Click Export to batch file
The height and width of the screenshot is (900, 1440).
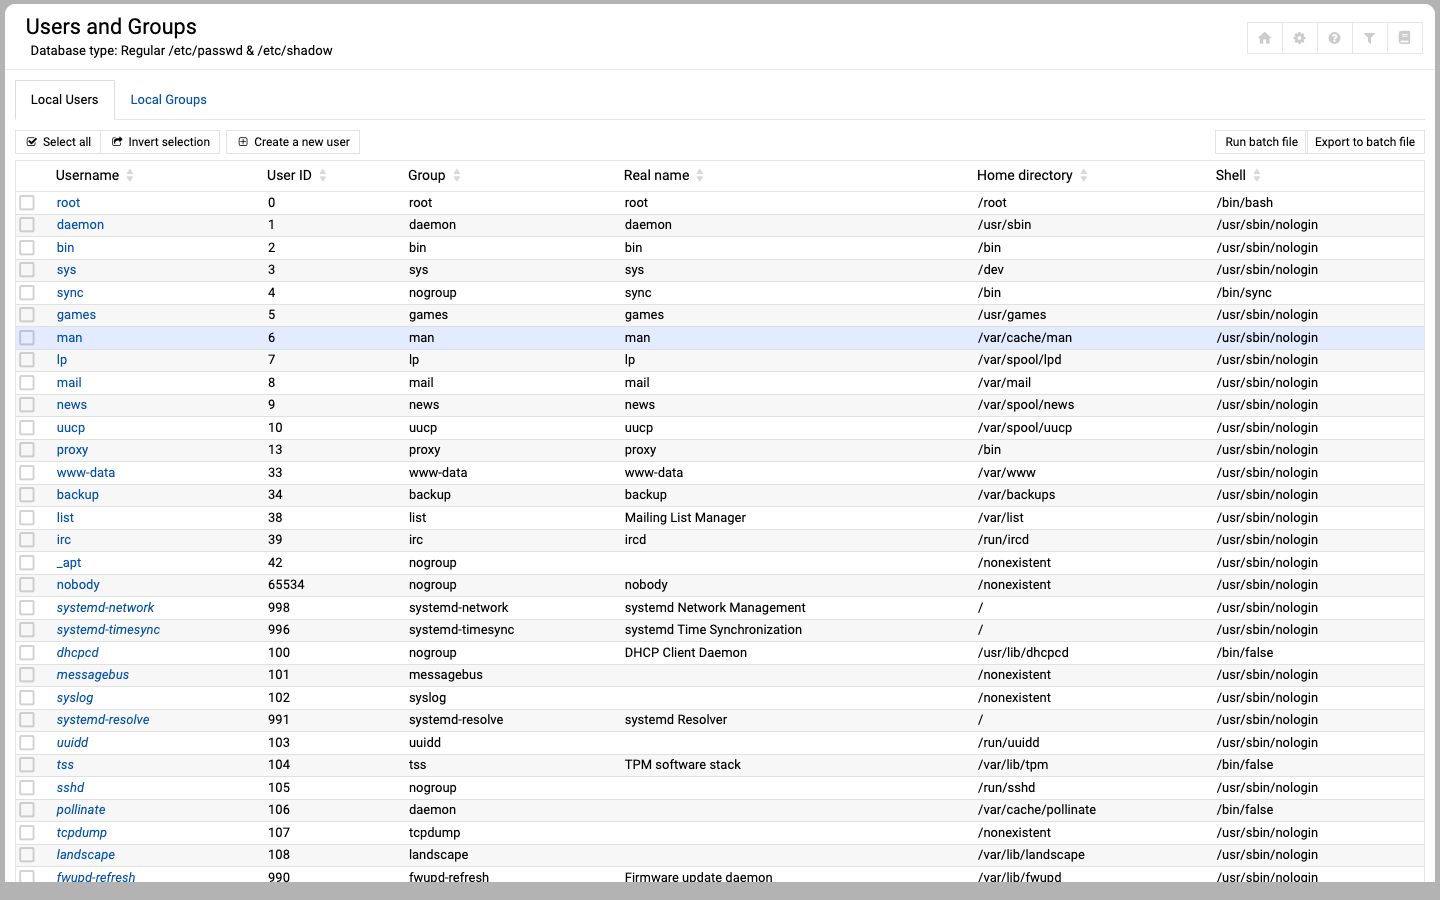pos(1365,142)
